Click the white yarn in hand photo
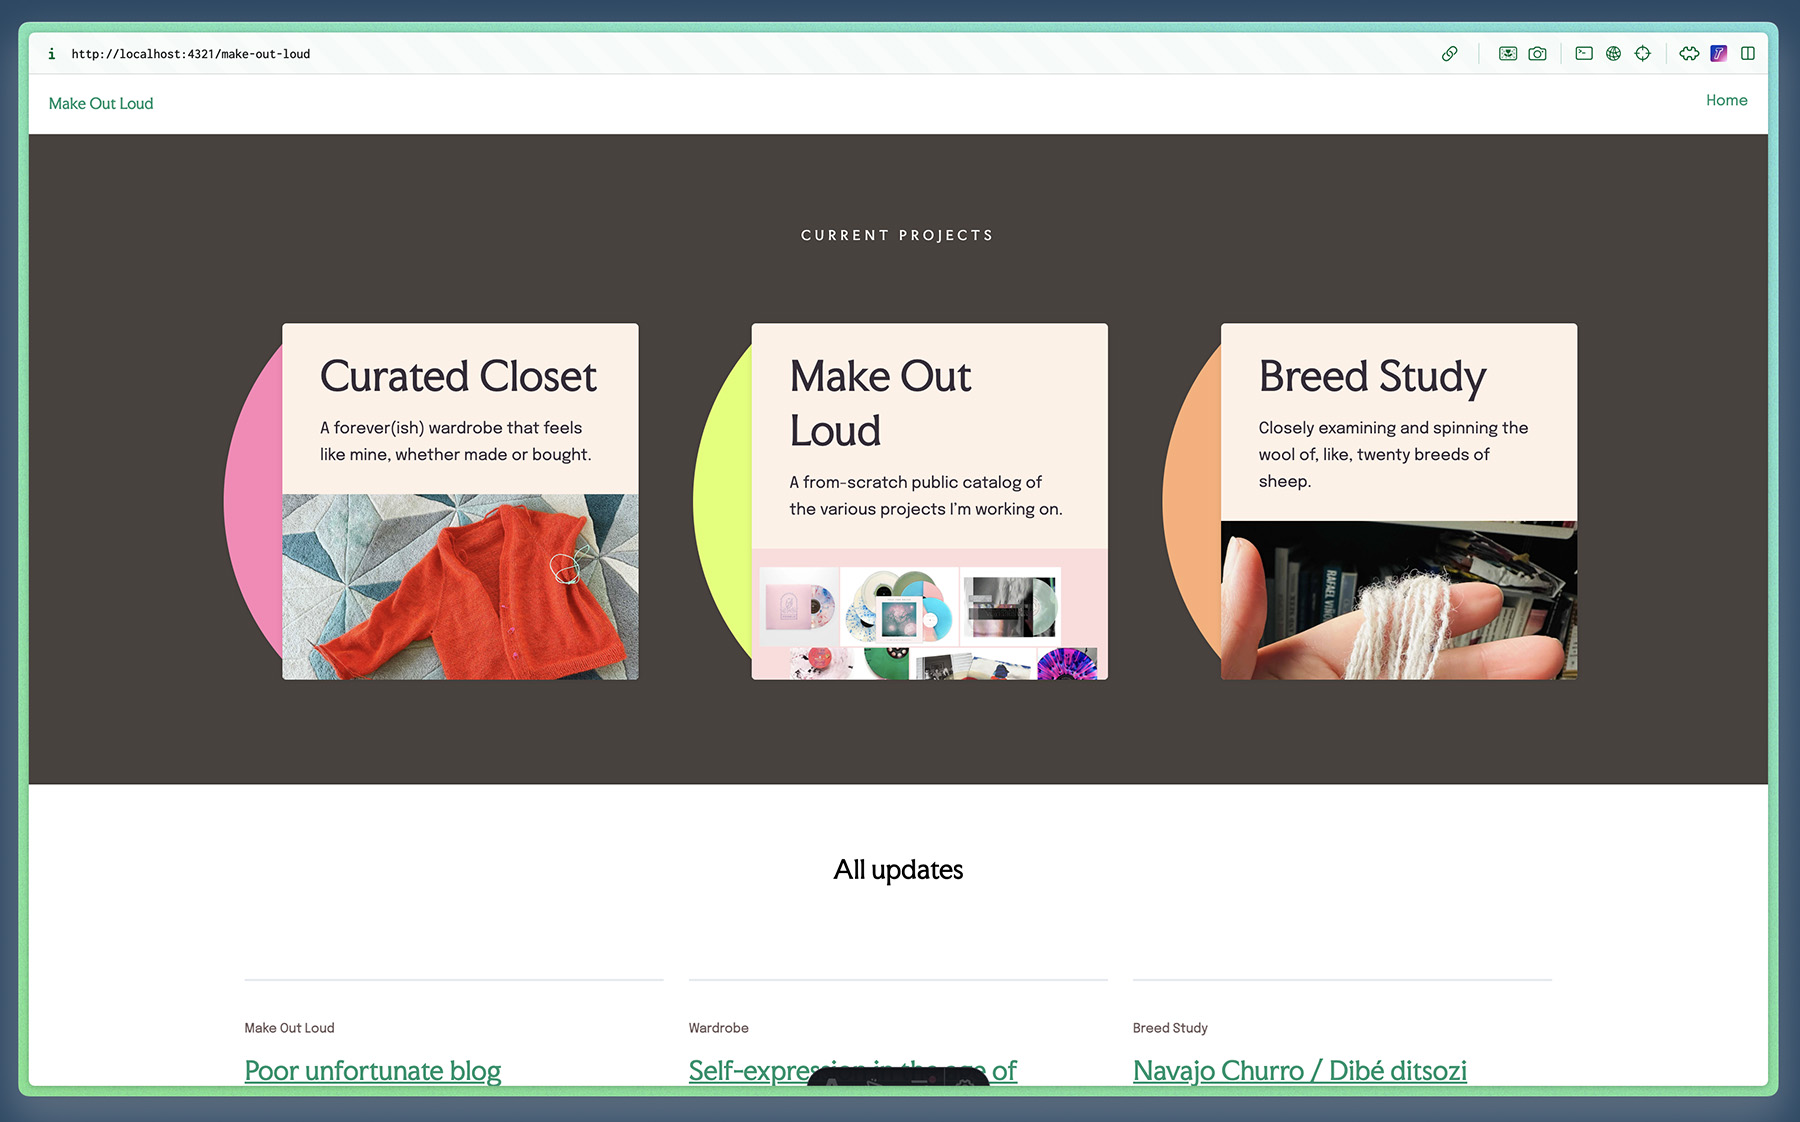This screenshot has width=1800, height=1122. tap(1398, 600)
